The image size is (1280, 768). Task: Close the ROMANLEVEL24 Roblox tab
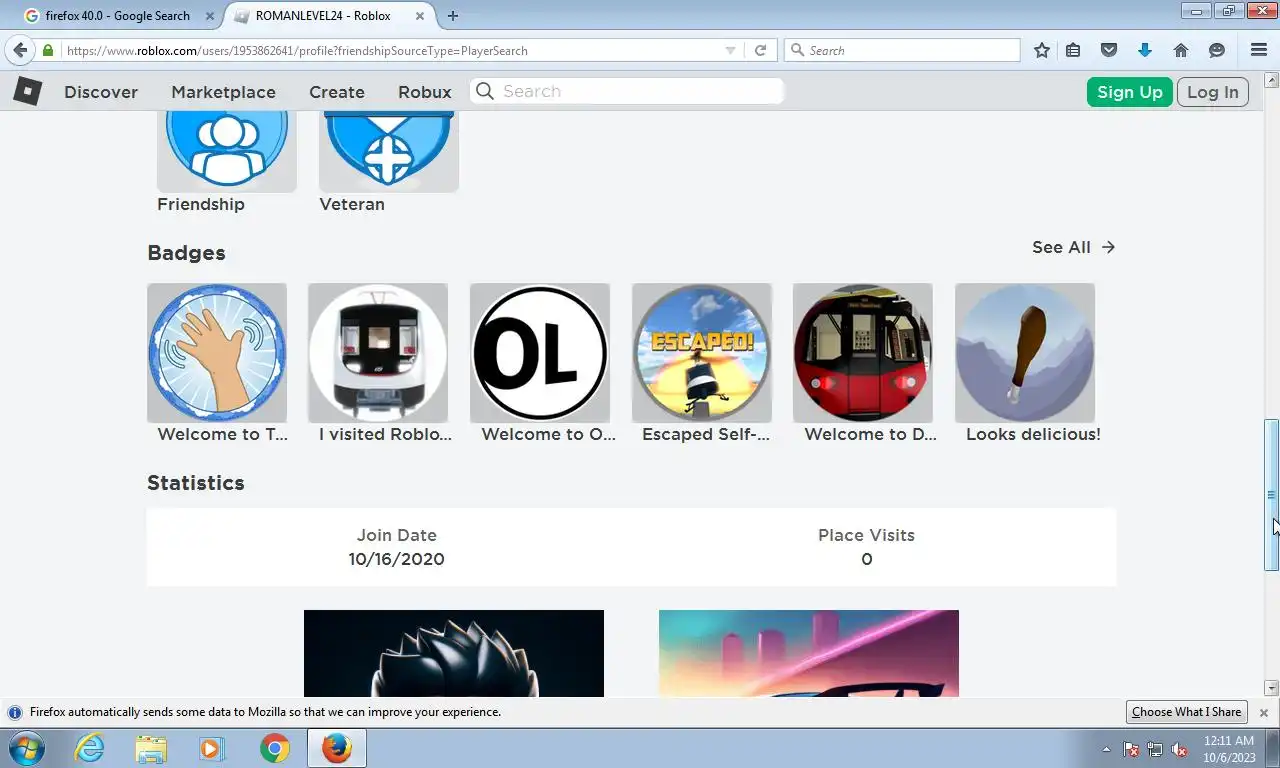420,16
